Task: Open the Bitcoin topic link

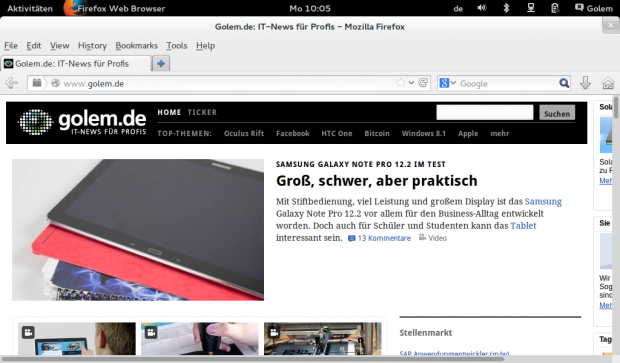Action: (x=377, y=133)
